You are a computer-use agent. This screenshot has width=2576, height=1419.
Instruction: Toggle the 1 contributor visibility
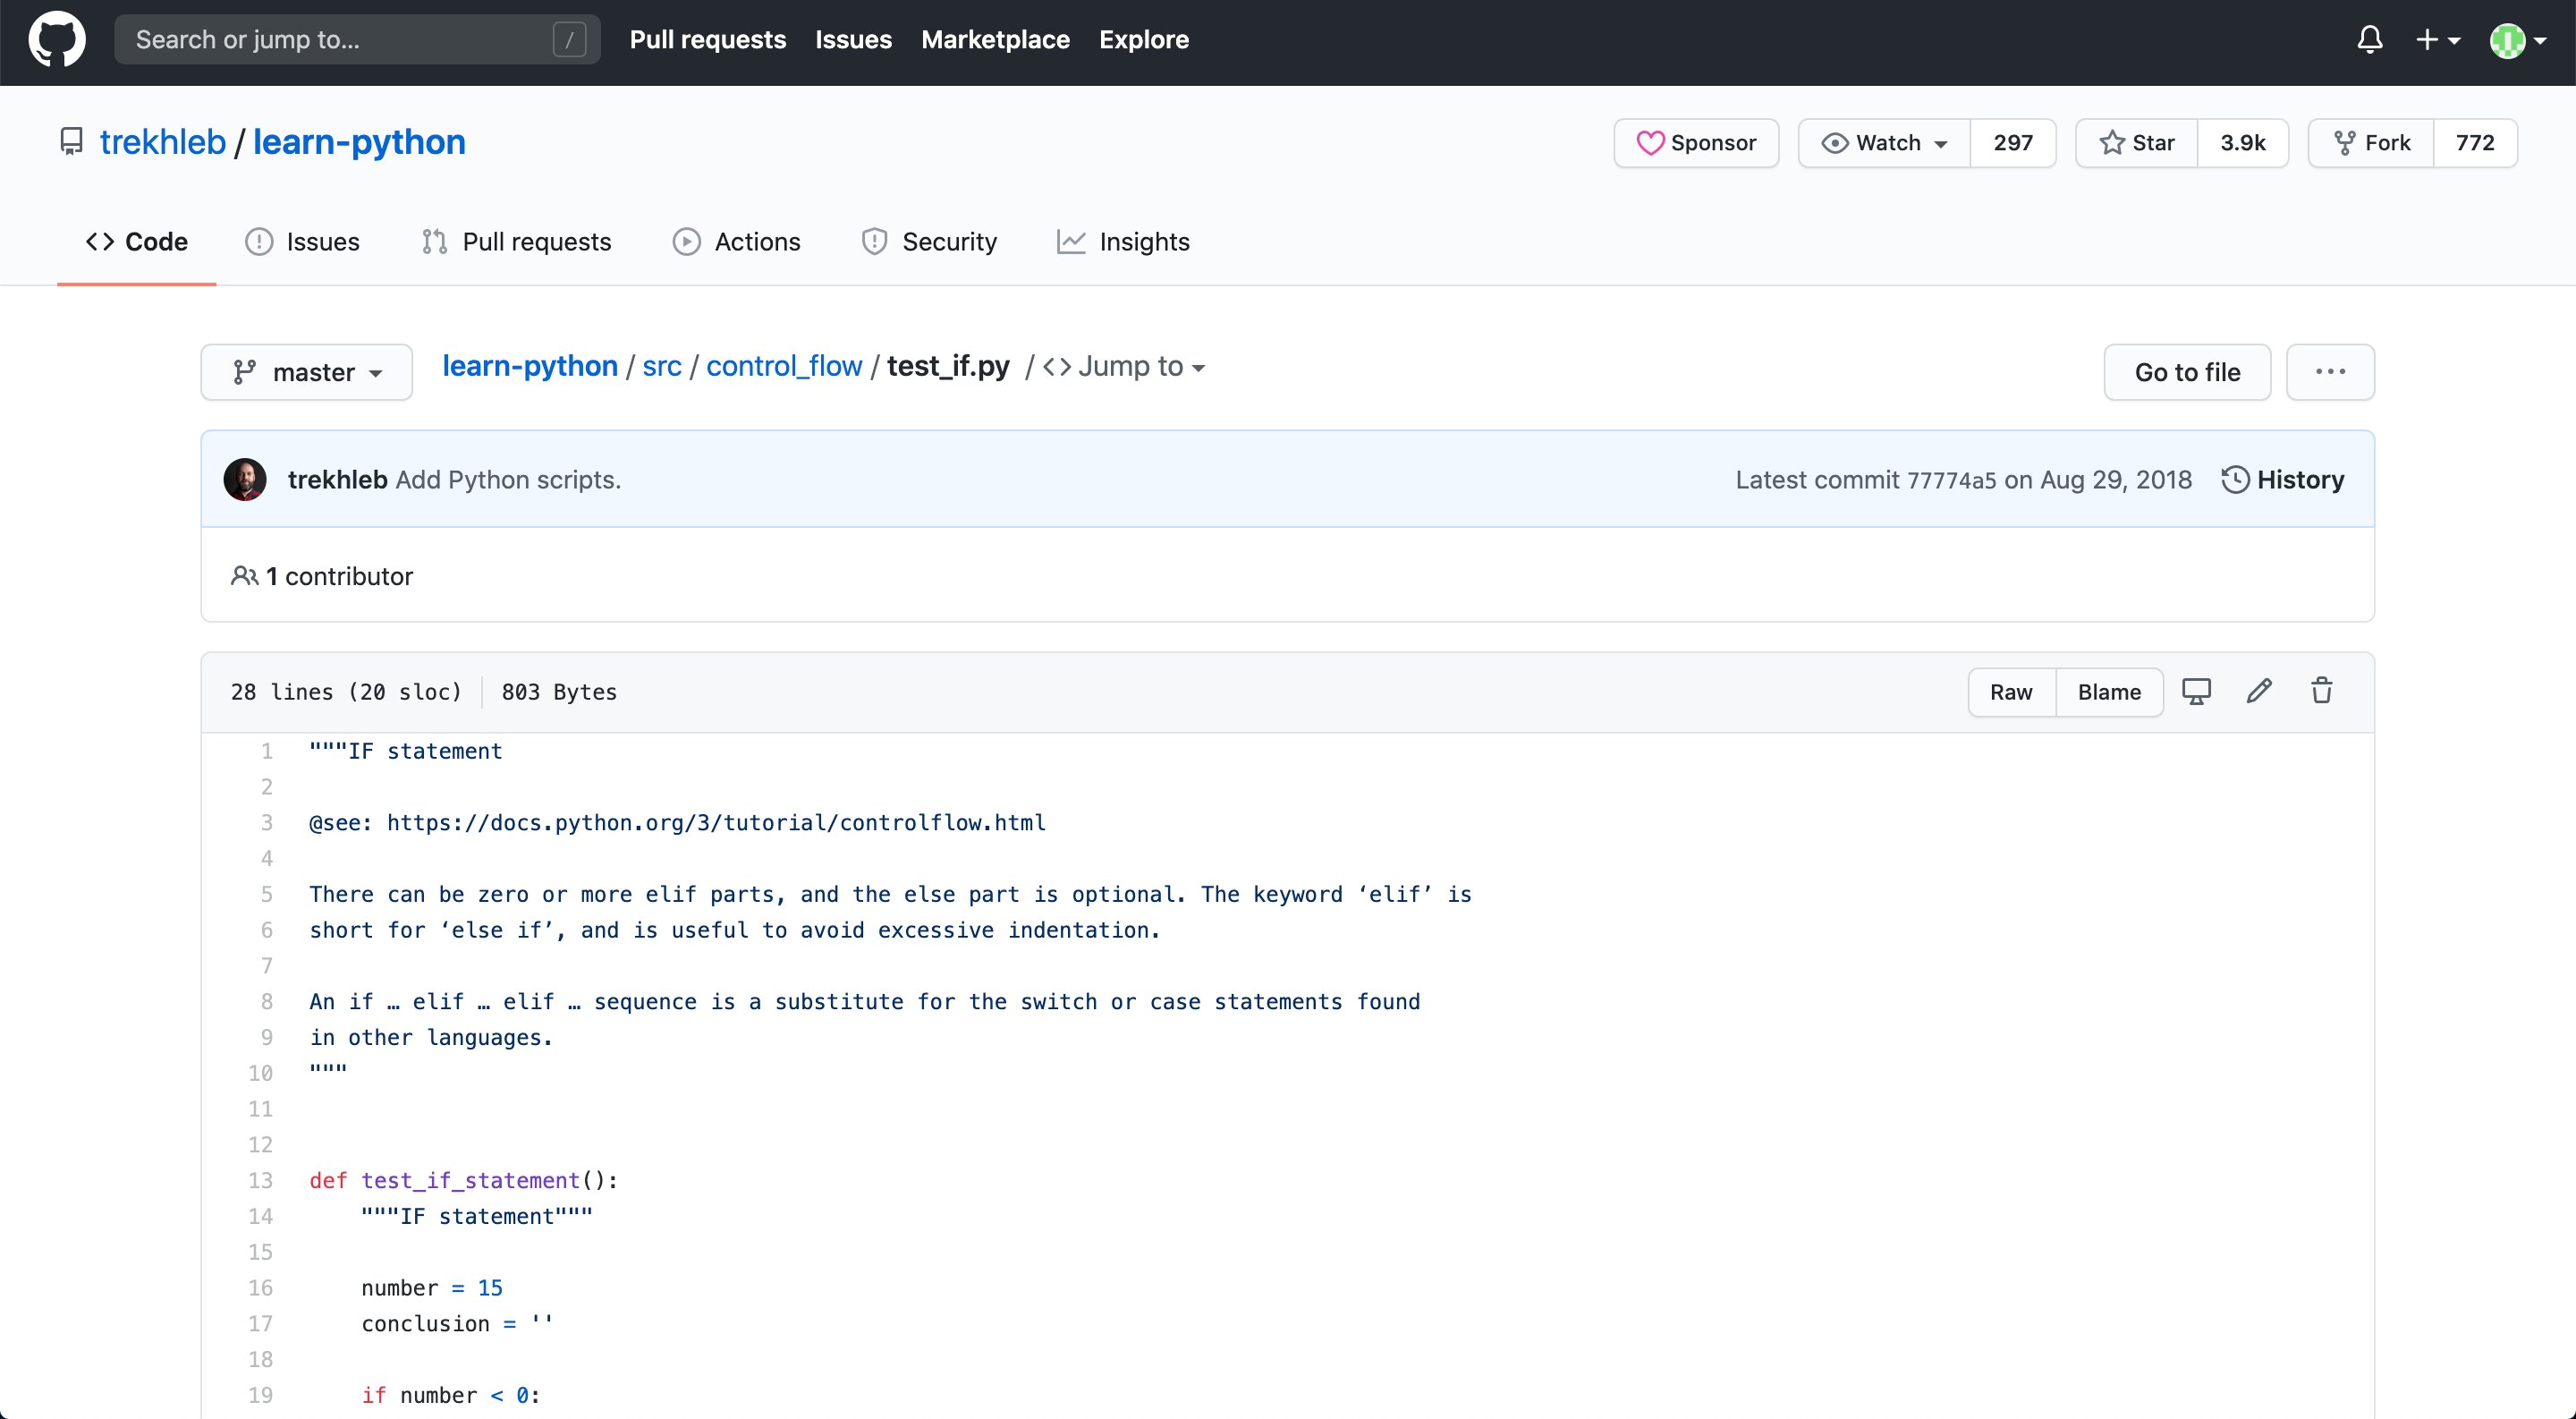click(x=323, y=575)
